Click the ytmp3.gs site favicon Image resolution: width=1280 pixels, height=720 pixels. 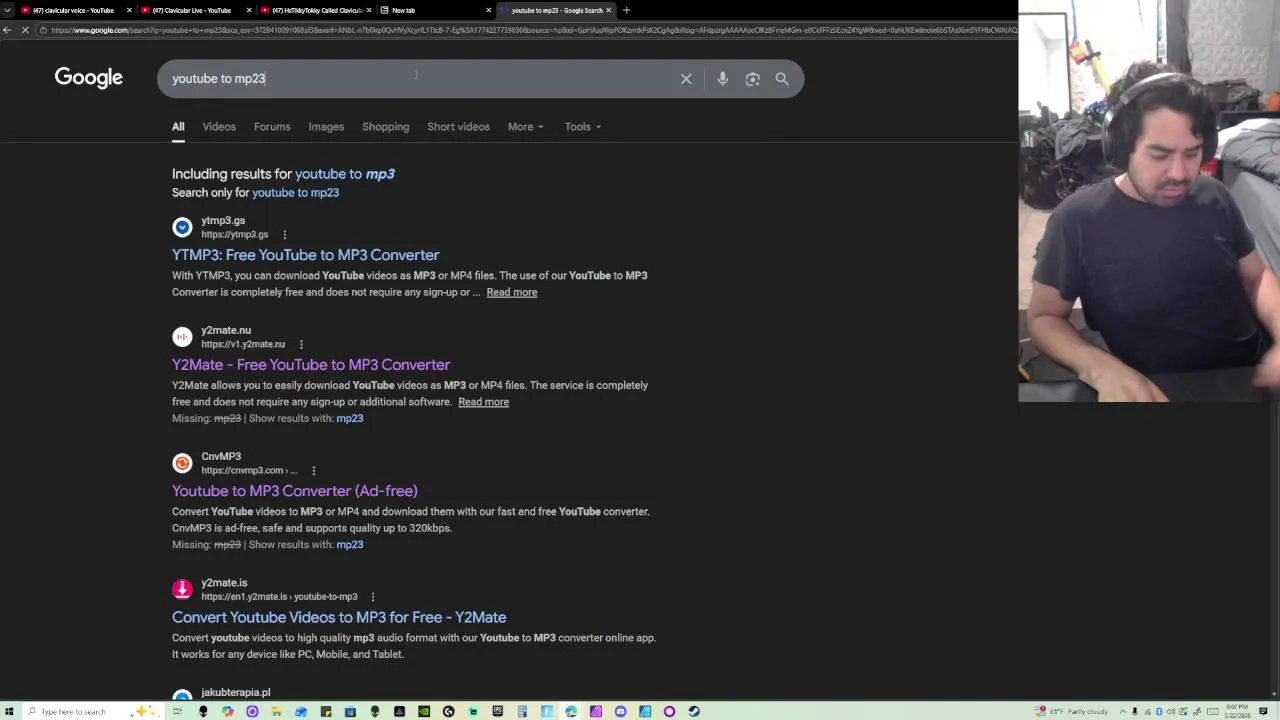(x=182, y=227)
